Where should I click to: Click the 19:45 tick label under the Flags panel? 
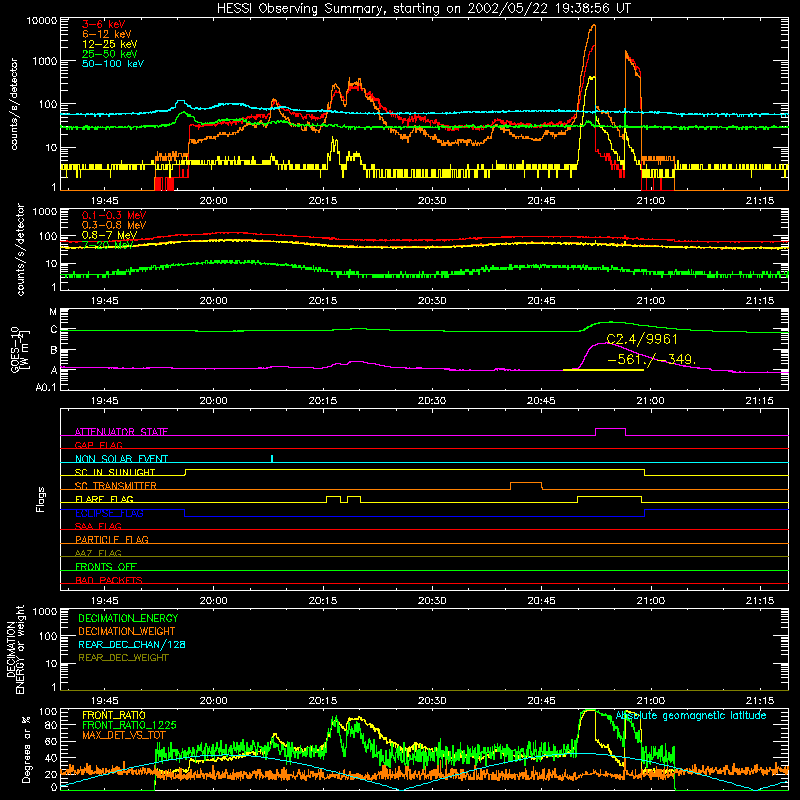click(x=105, y=601)
